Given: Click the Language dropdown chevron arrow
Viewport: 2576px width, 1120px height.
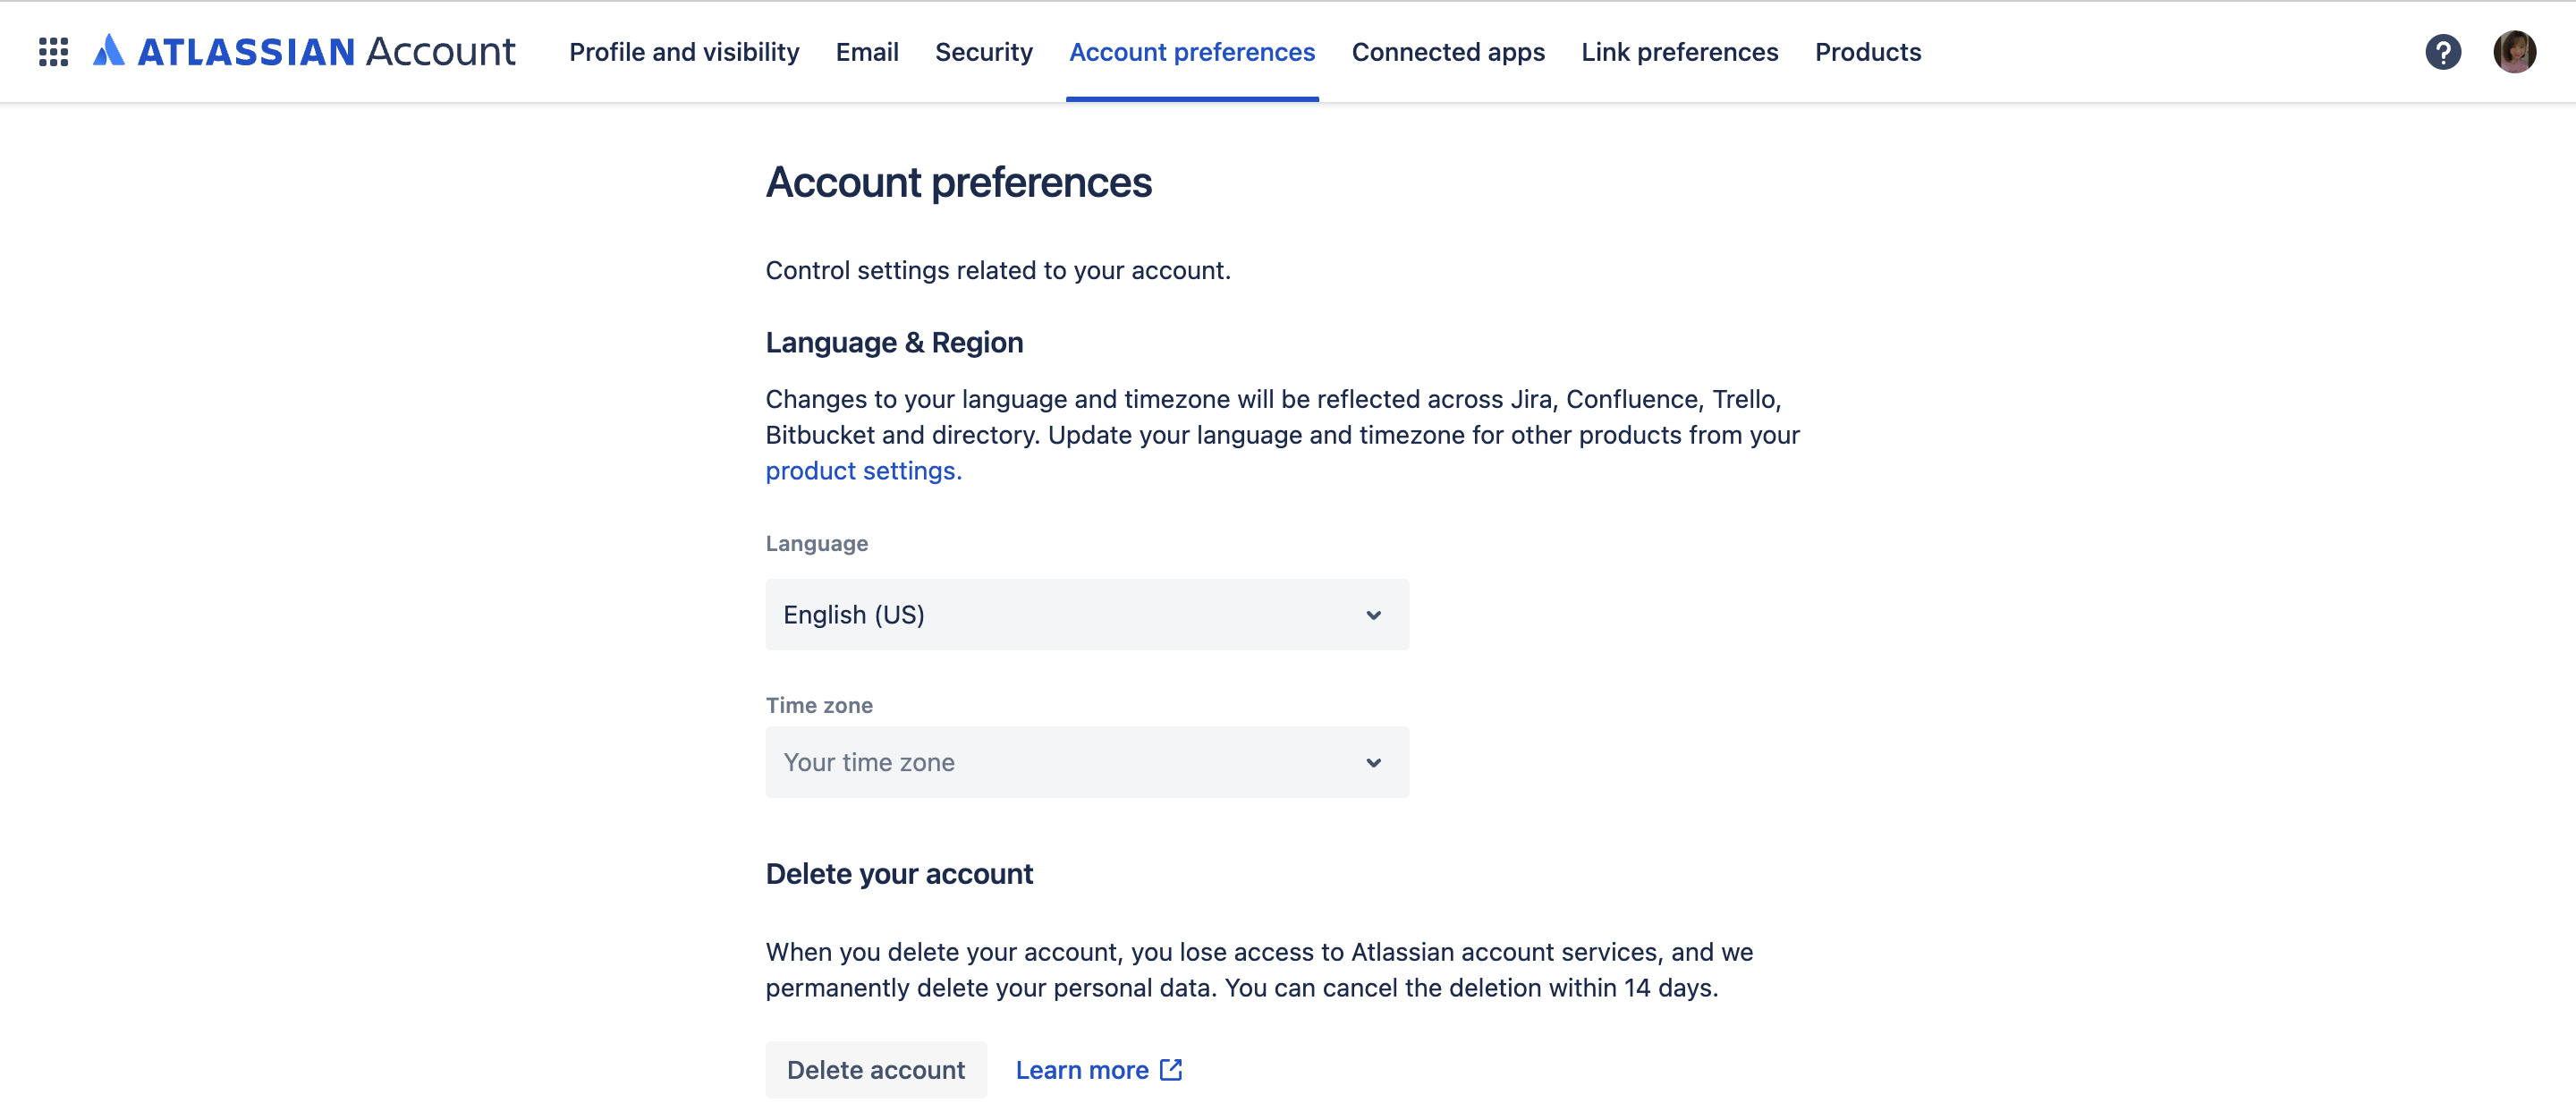Looking at the screenshot, I should [1373, 615].
